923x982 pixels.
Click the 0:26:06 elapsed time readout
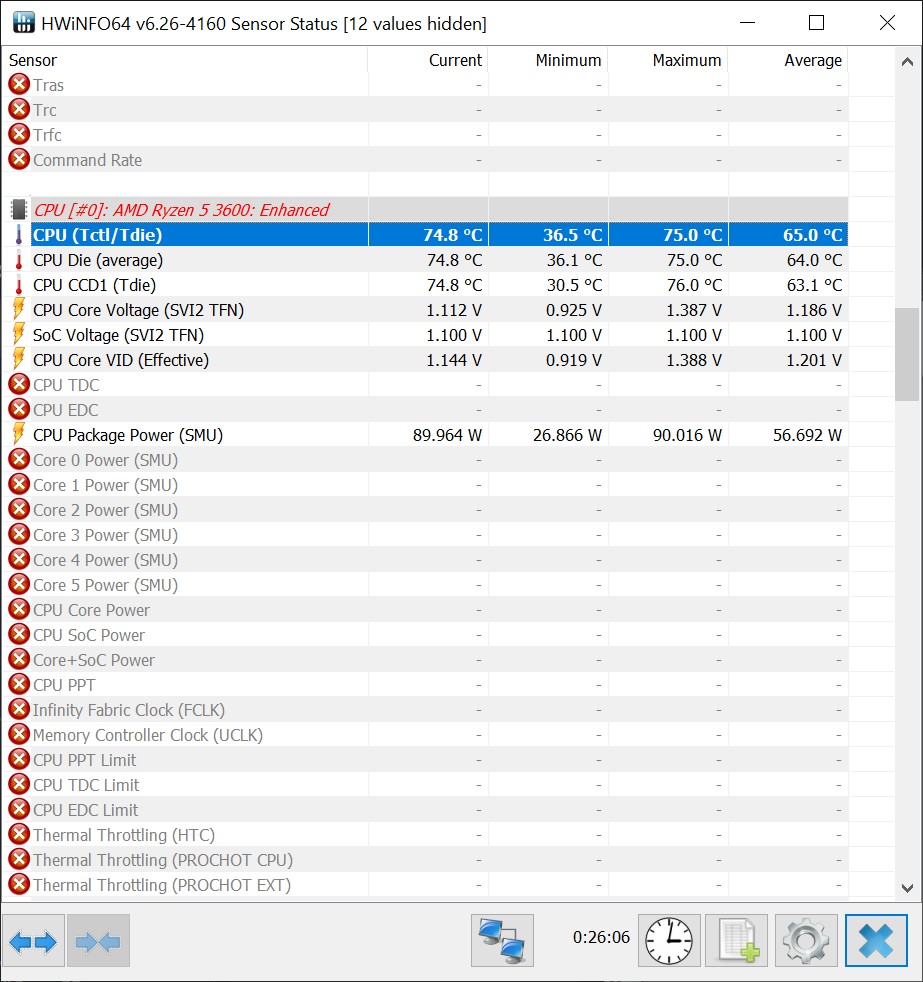coord(601,937)
